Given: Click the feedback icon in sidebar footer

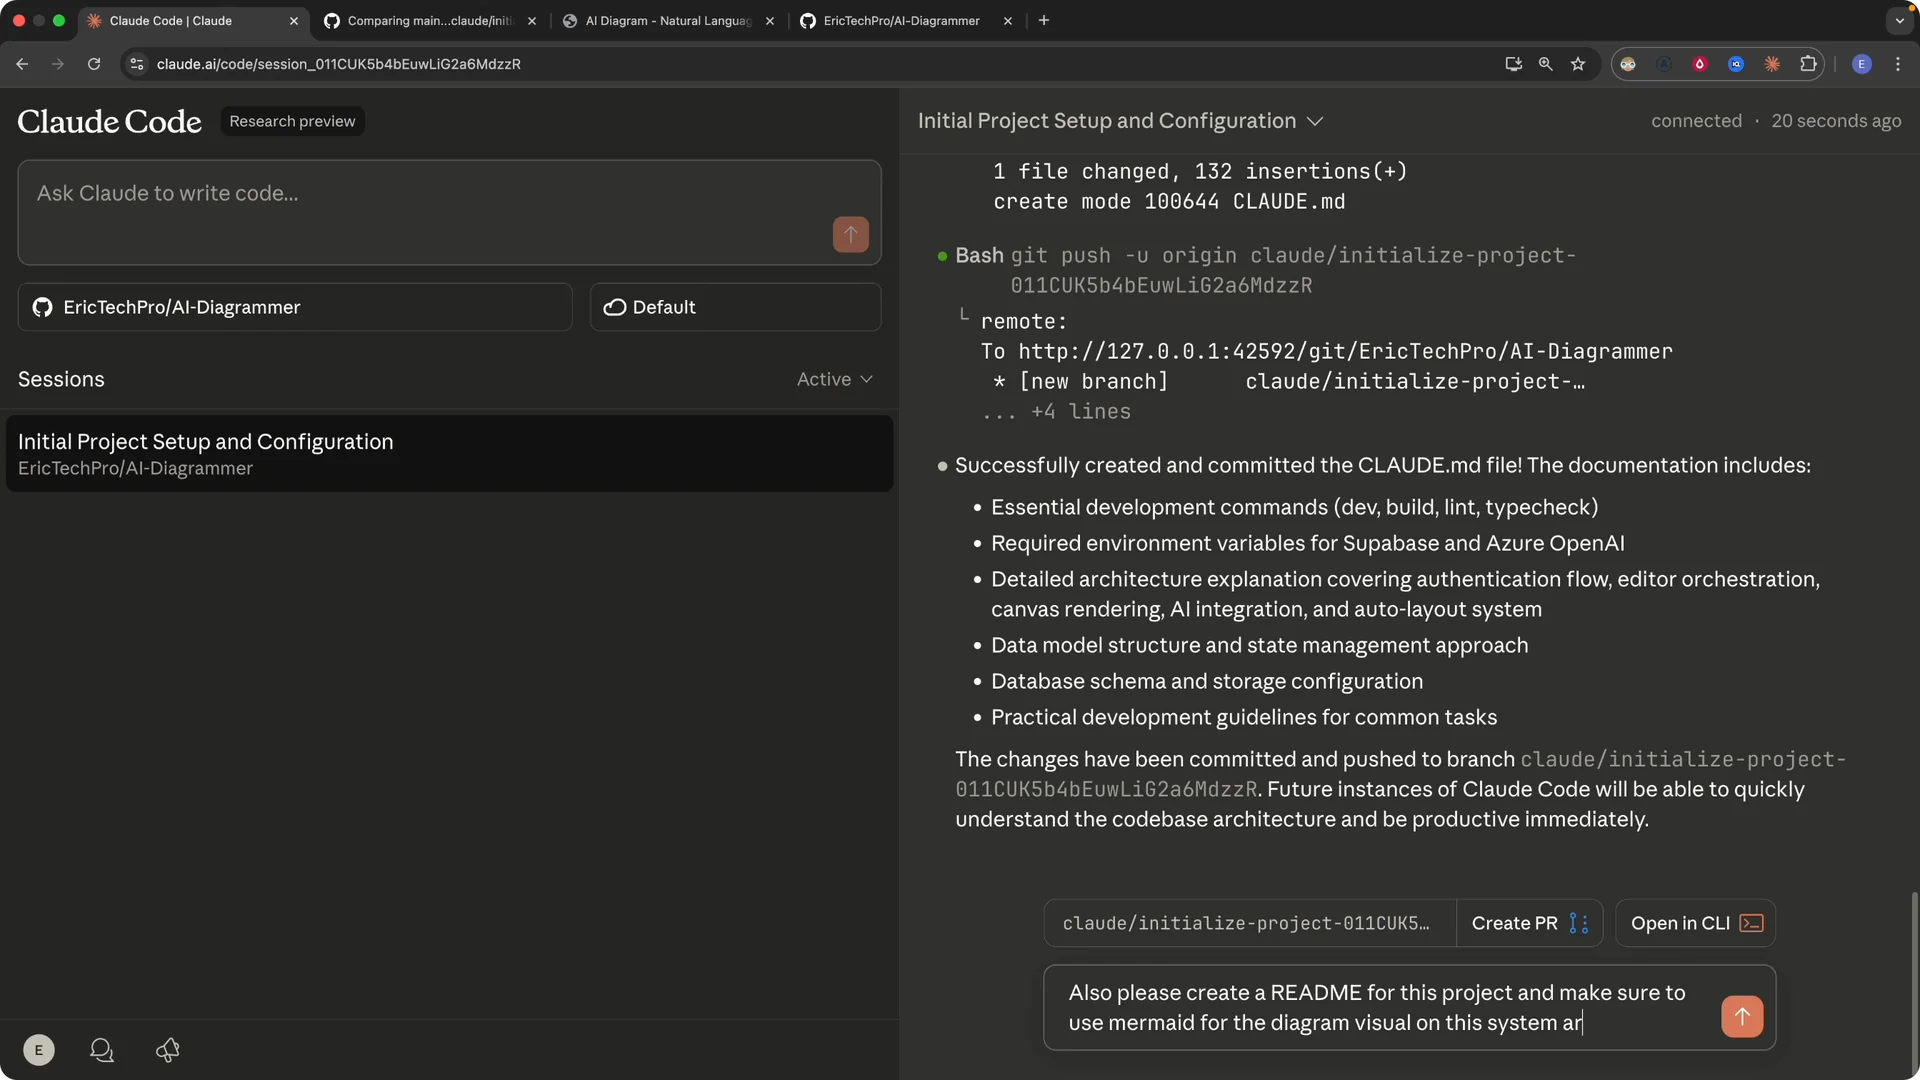Looking at the screenshot, I should (x=168, y=1050).
